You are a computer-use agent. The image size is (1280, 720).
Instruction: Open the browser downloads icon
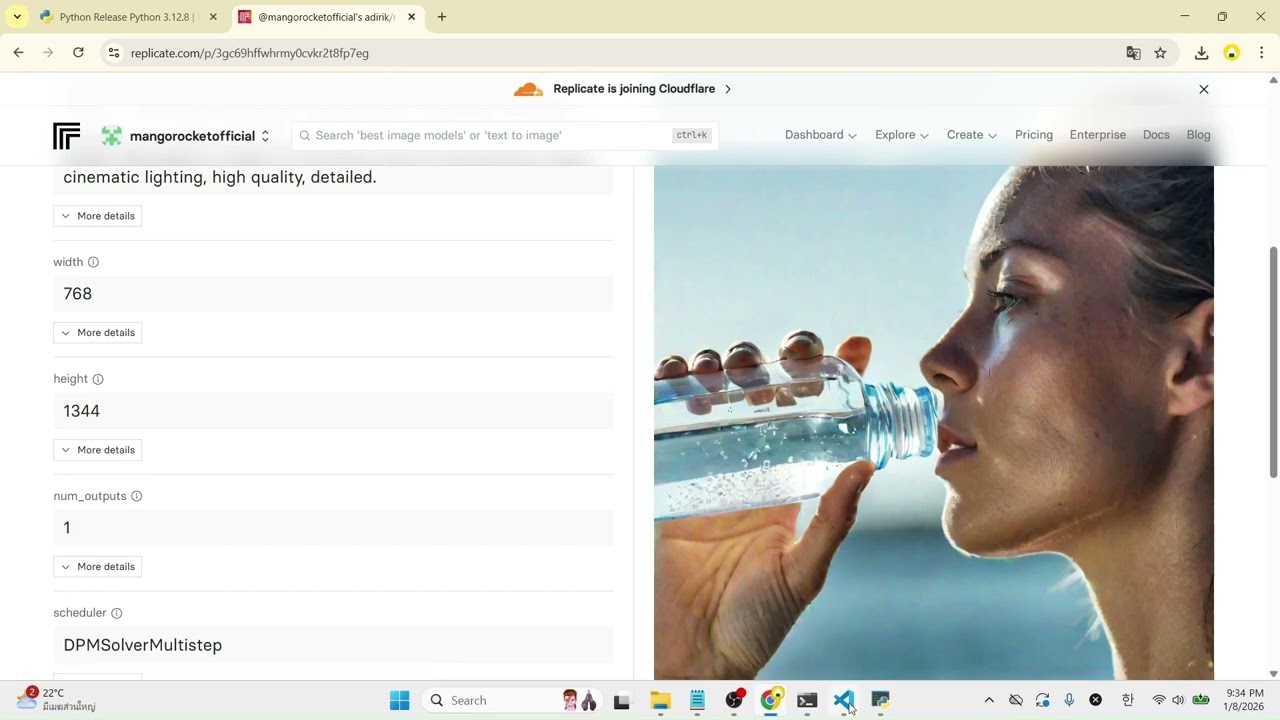[x=1202, y=53]
